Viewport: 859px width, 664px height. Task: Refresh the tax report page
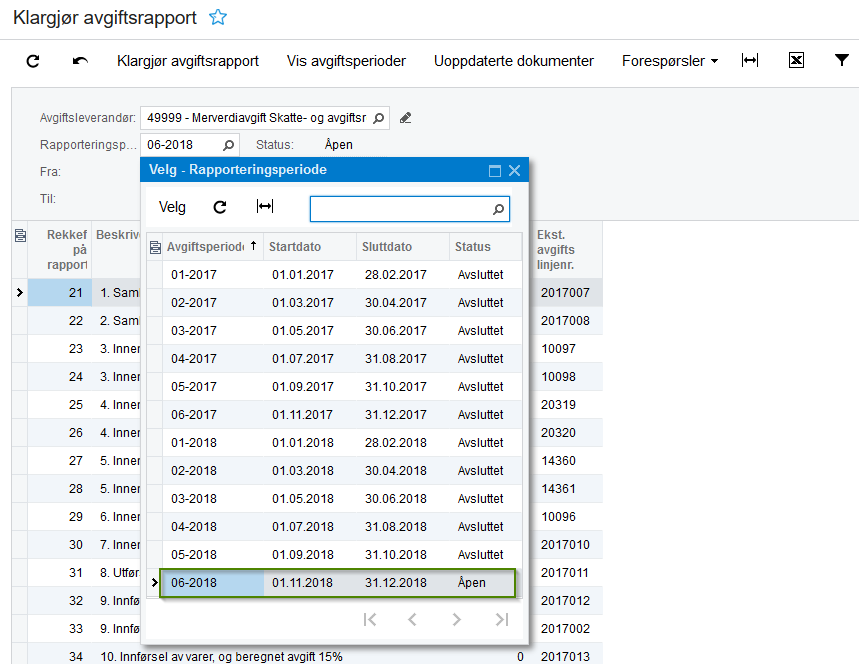pos(33,61)
